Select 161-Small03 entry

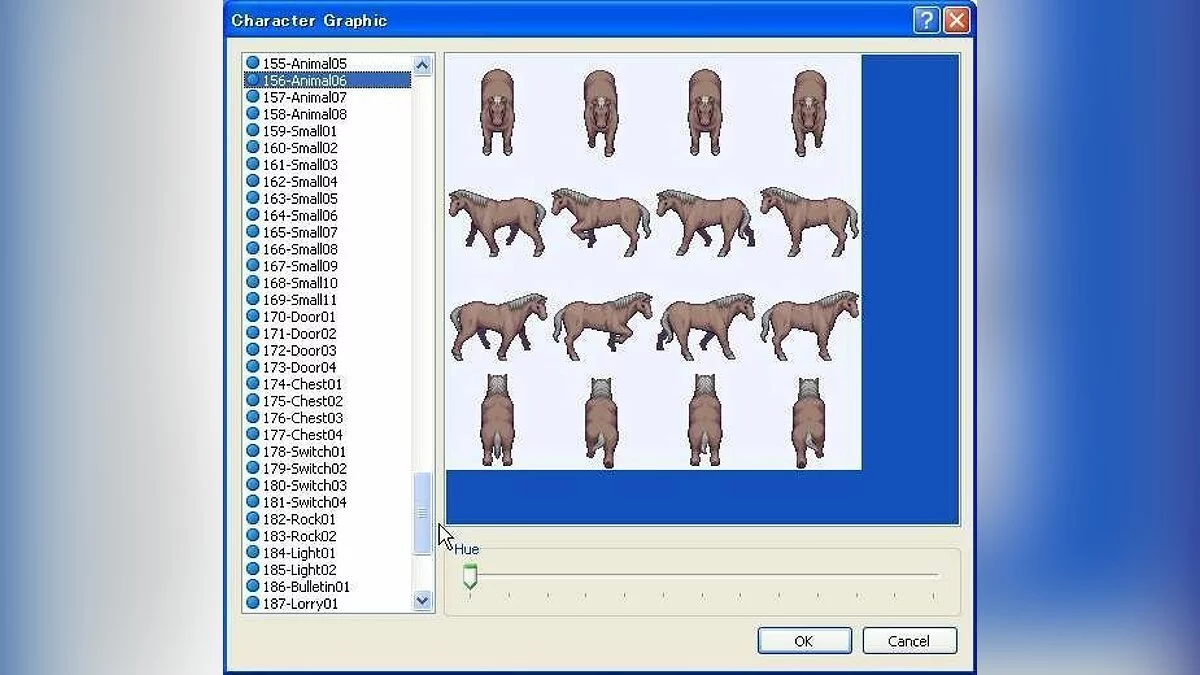click(x=328, y=165)
